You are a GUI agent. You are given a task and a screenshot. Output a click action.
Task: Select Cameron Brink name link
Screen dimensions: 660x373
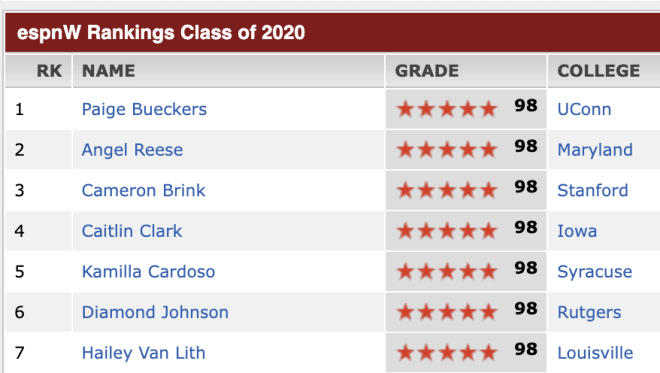pos(144,190)
